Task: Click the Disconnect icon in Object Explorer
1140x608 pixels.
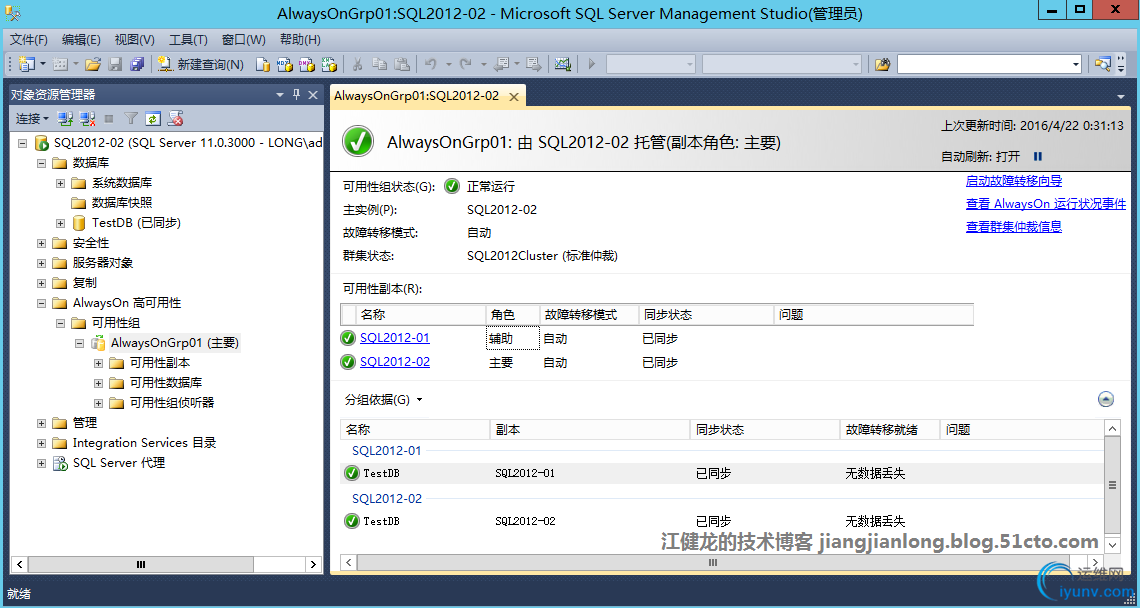Action: [x=88, y=118]
